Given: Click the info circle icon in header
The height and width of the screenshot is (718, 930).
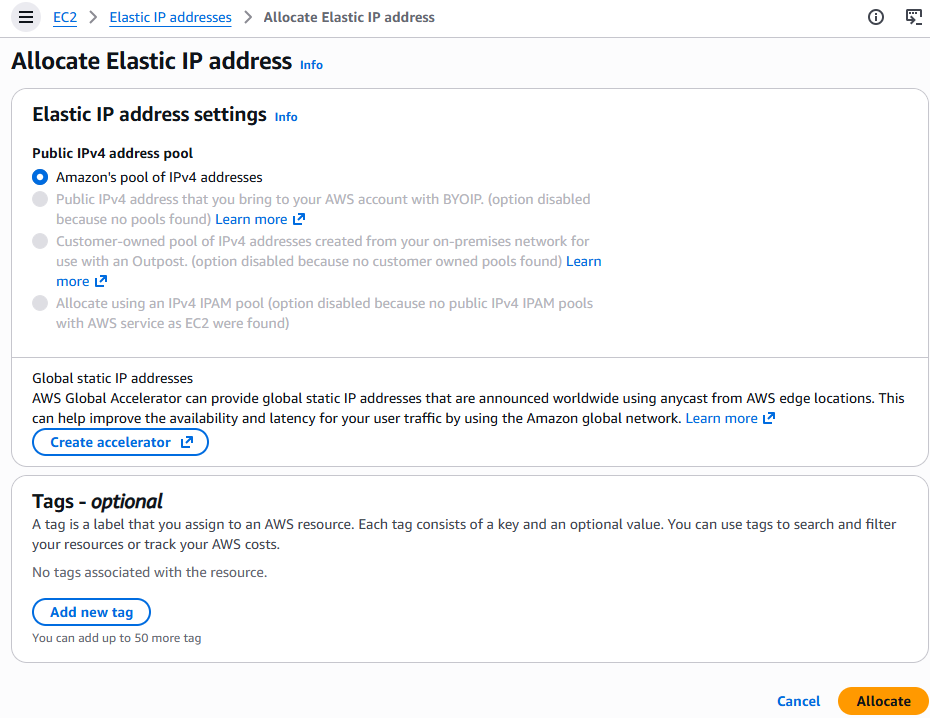Looking at the screenshot, I should coord(876,17).
